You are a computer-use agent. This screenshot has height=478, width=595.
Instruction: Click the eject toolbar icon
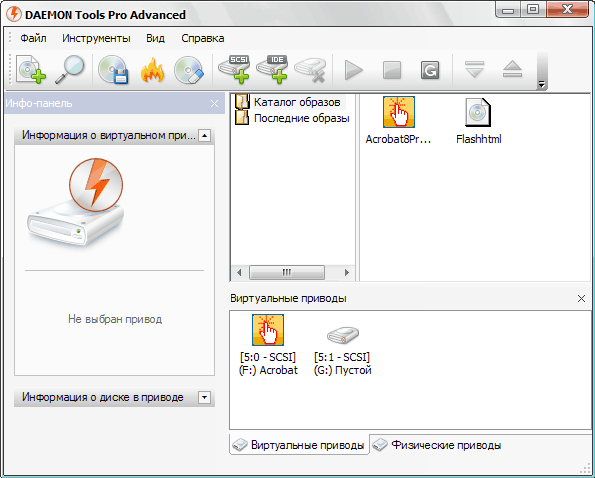pos(512,69)
